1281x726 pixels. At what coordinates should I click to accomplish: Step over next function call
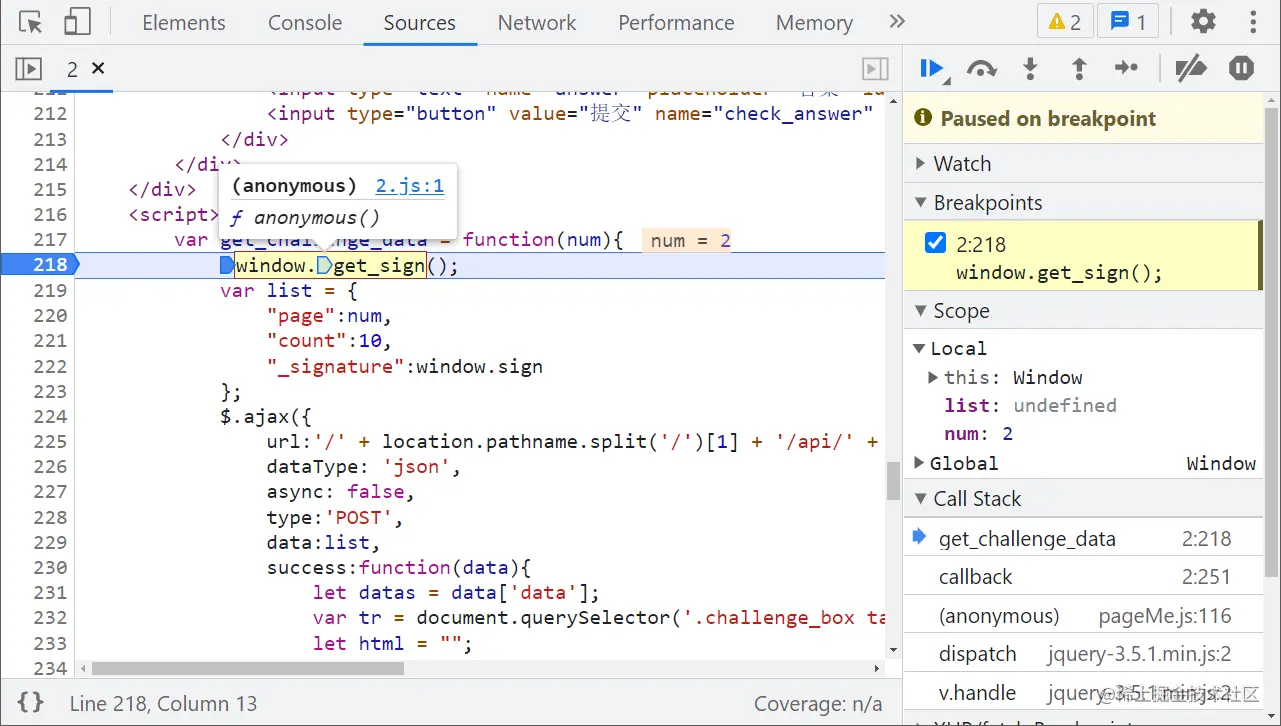pos(982,69)
